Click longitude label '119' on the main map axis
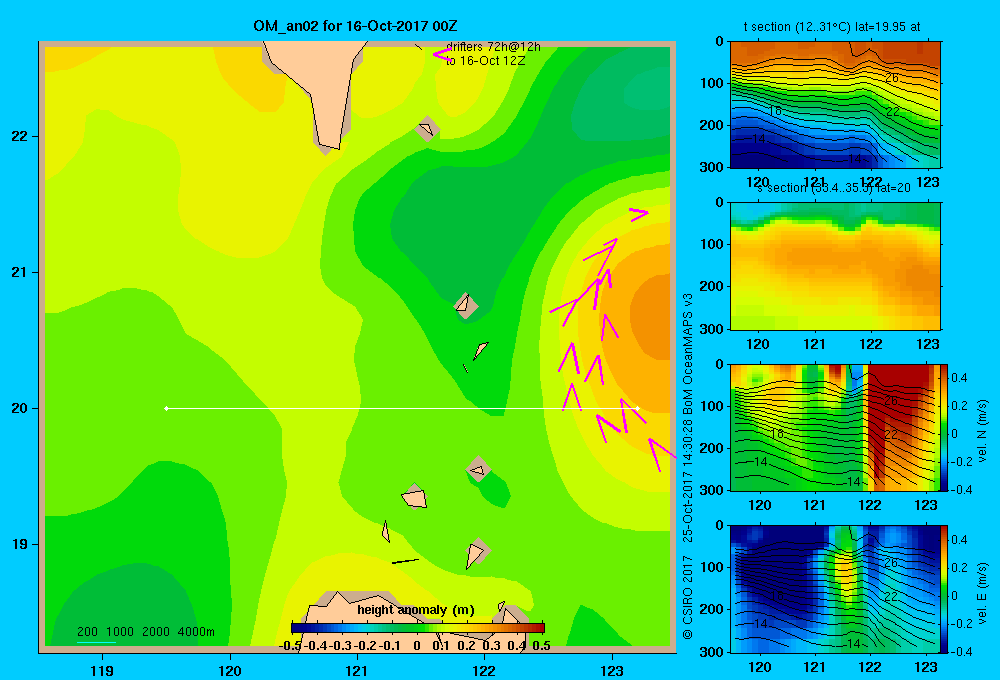The height and width of the screenshot is (680, 1000). (x=102, y=670)
